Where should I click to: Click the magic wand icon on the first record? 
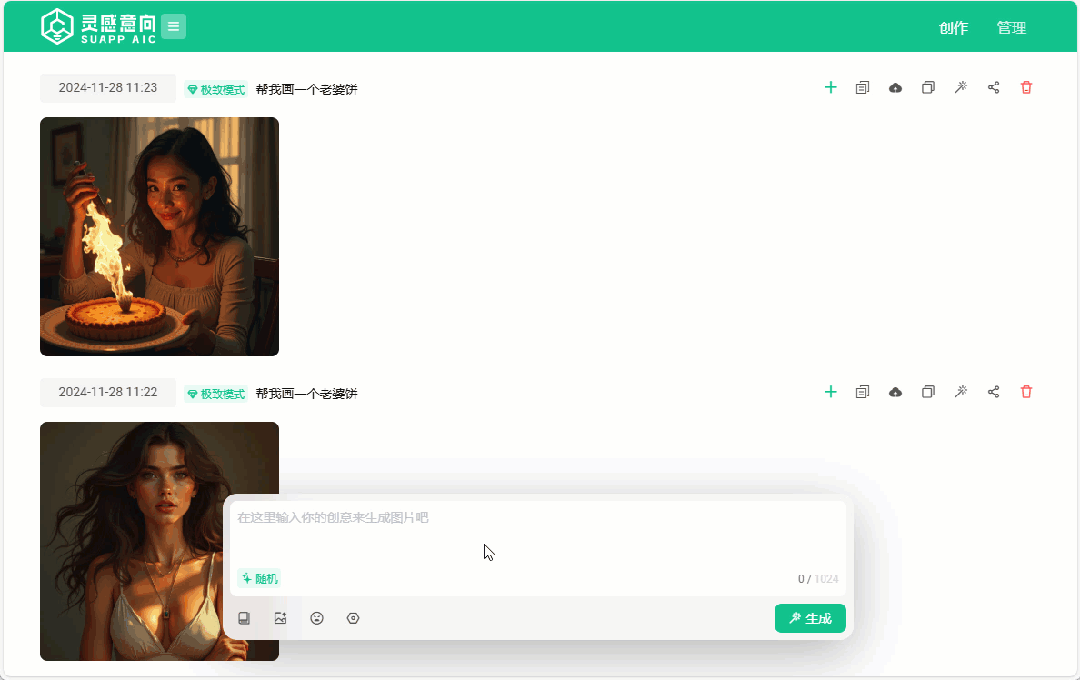(960, 88)
